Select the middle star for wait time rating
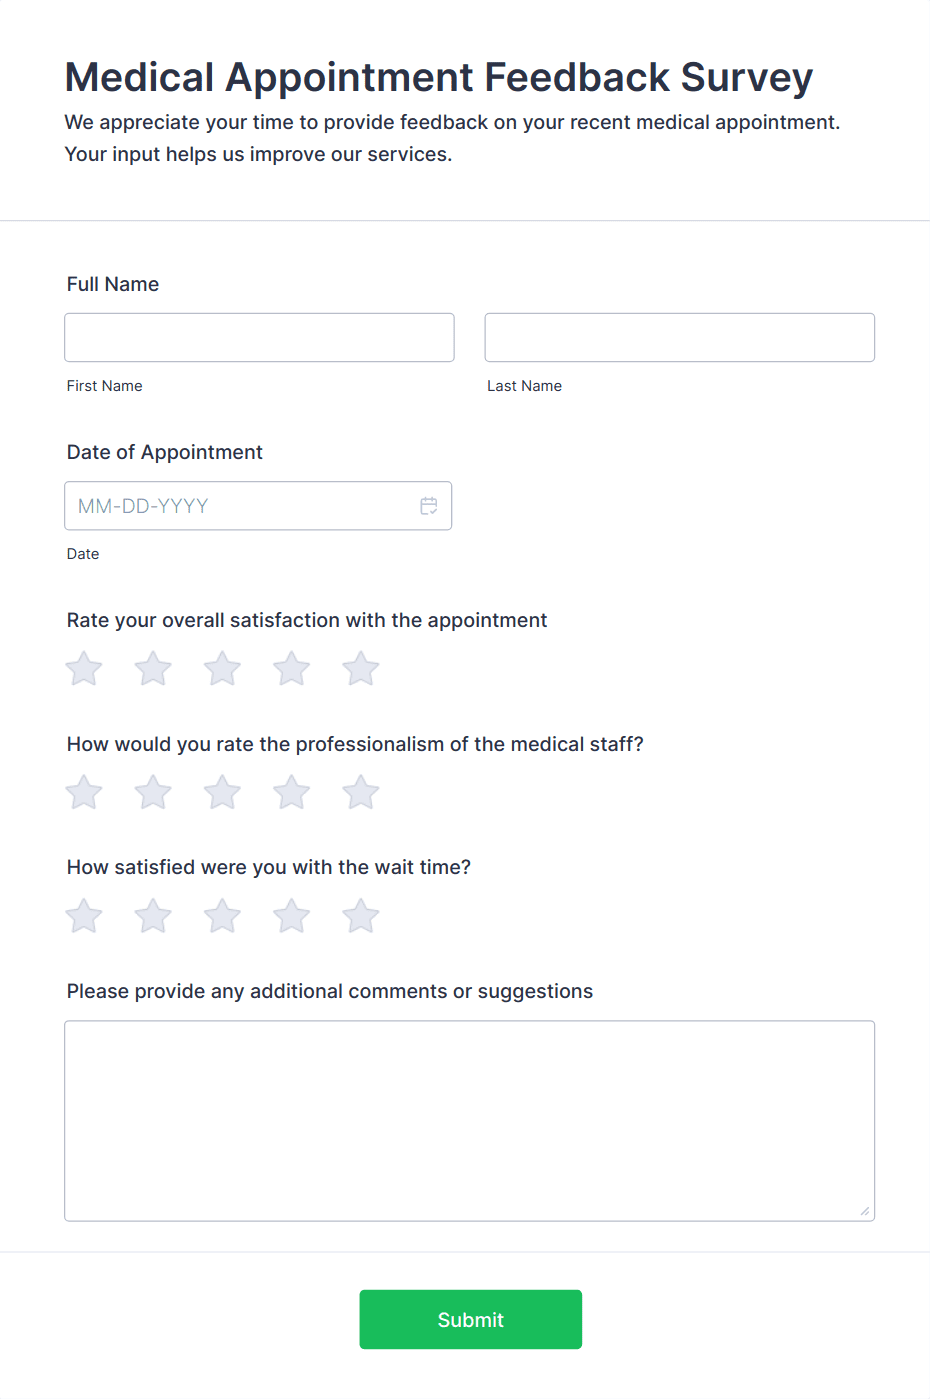930x1399 pixels. click(221, 915)
